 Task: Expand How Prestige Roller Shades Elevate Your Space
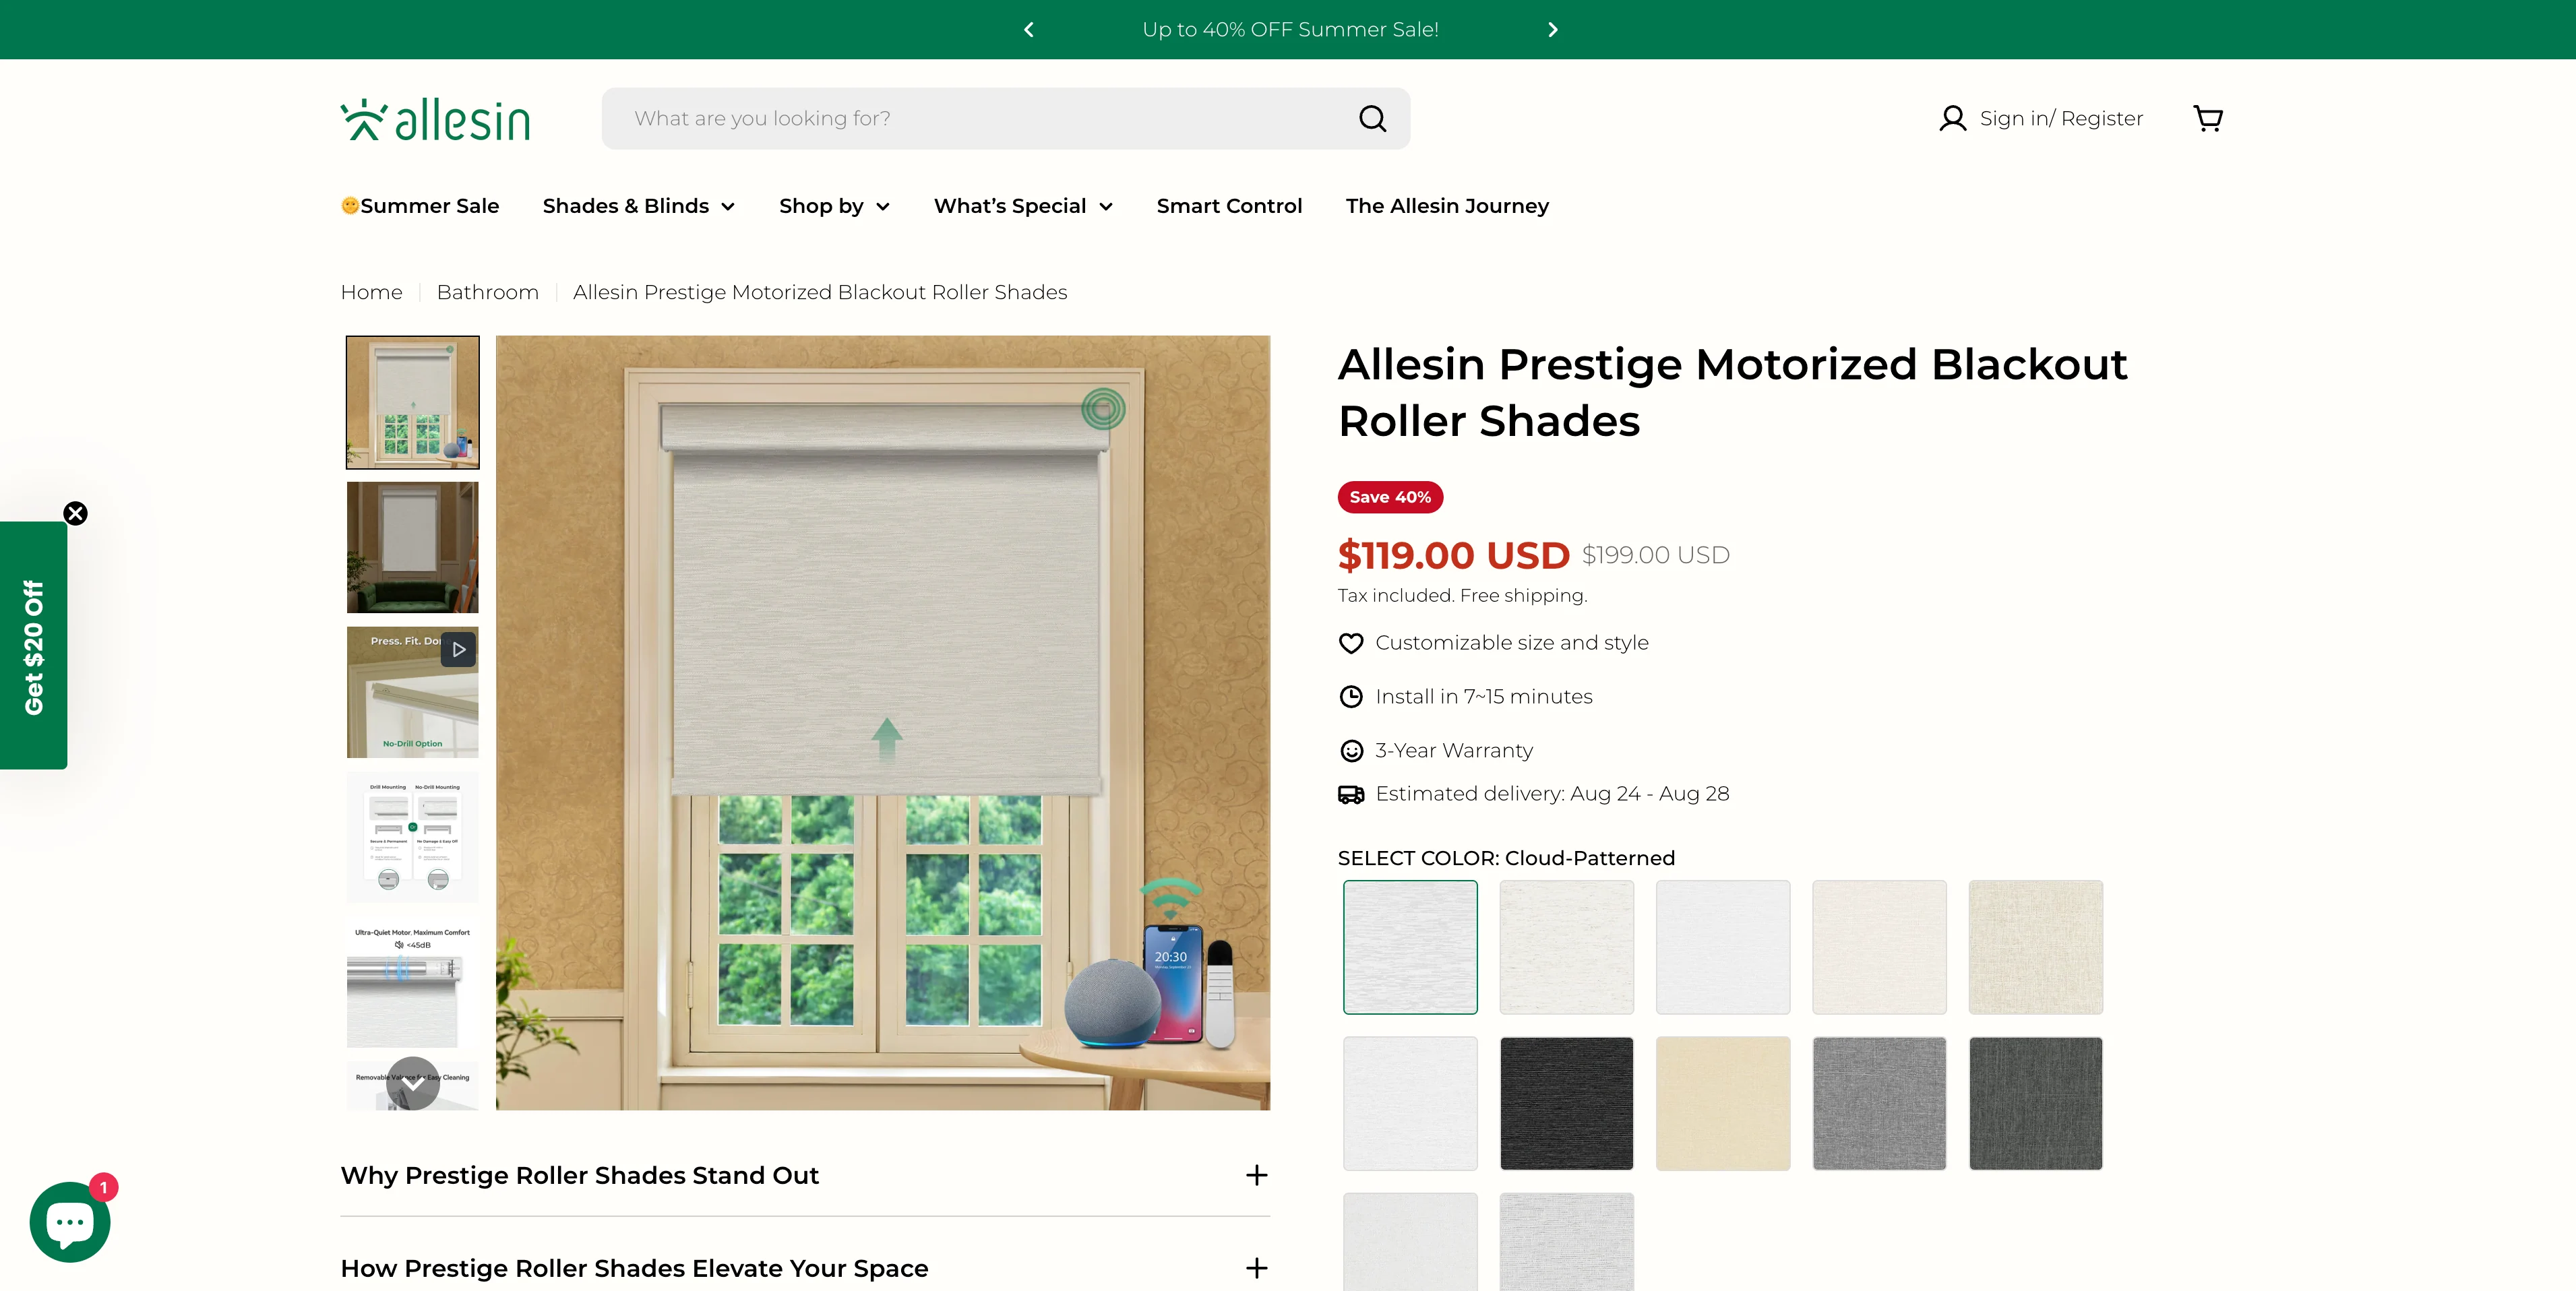1256,1268
